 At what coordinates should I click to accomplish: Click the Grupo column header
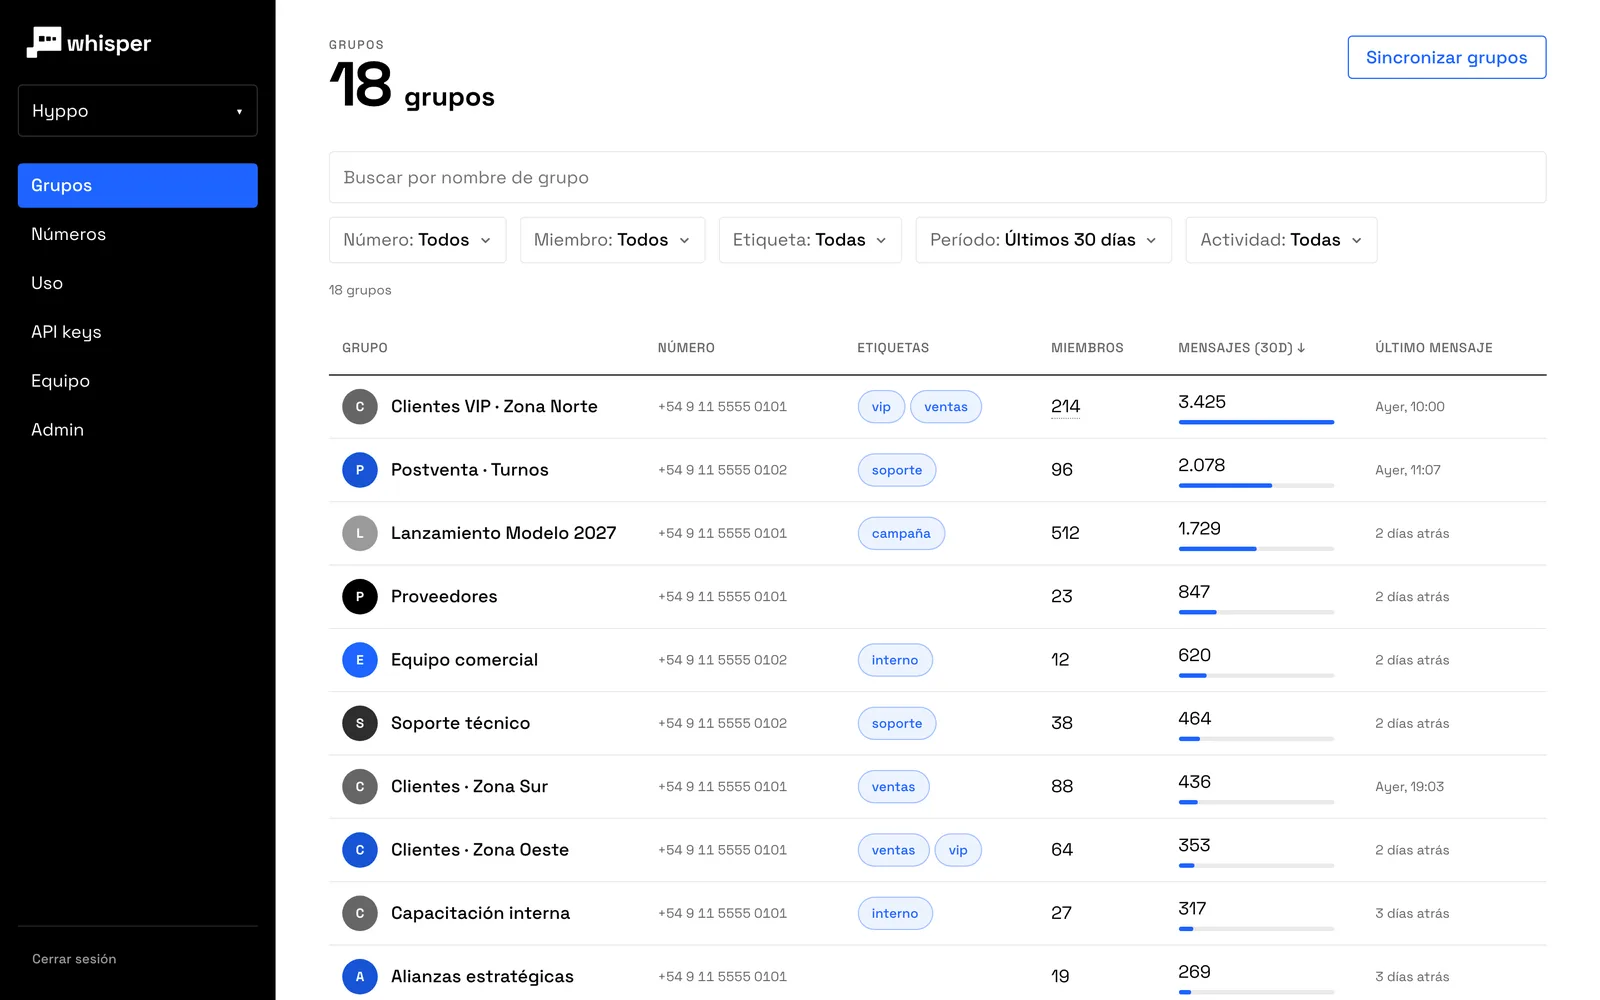[365, 348]
